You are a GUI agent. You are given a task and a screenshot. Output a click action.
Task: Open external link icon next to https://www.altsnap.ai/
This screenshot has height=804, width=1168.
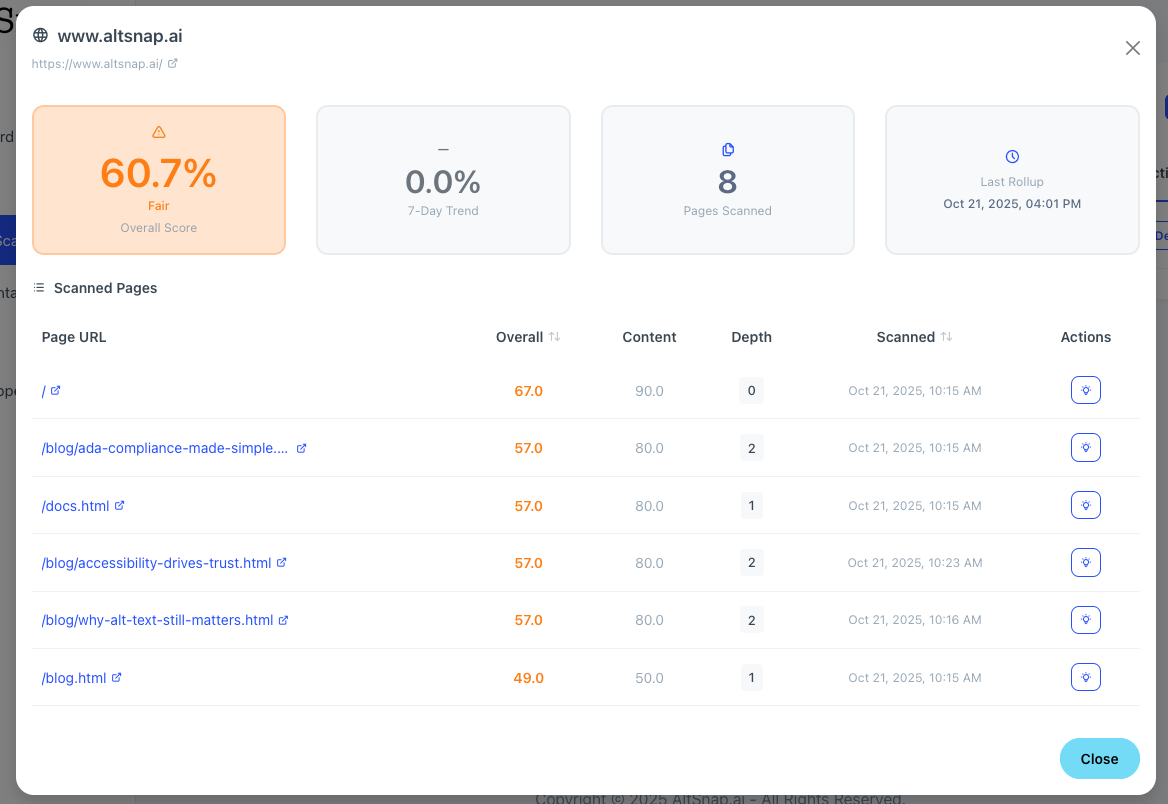[x=172, y=63]
